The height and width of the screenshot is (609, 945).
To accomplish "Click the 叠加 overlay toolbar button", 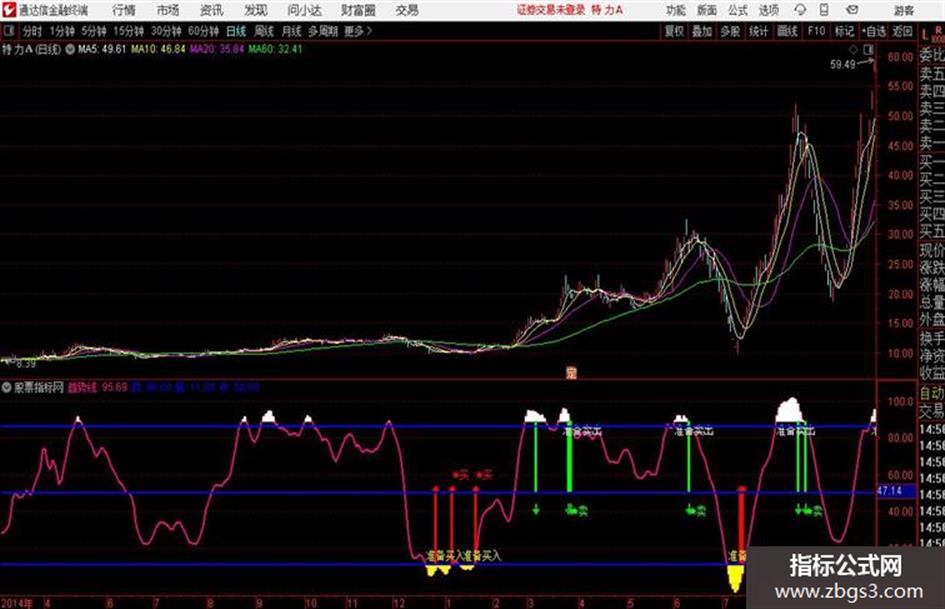I will click(702, 31).
